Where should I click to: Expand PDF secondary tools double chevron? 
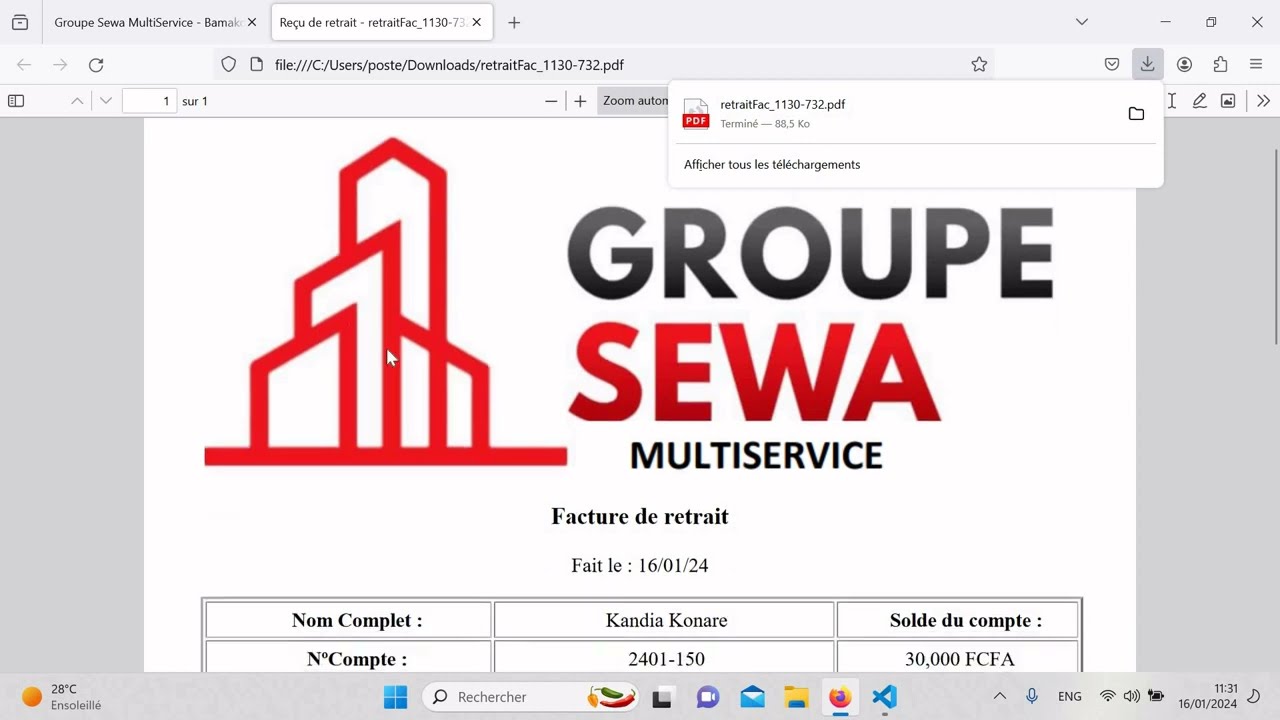point(1263,101)
